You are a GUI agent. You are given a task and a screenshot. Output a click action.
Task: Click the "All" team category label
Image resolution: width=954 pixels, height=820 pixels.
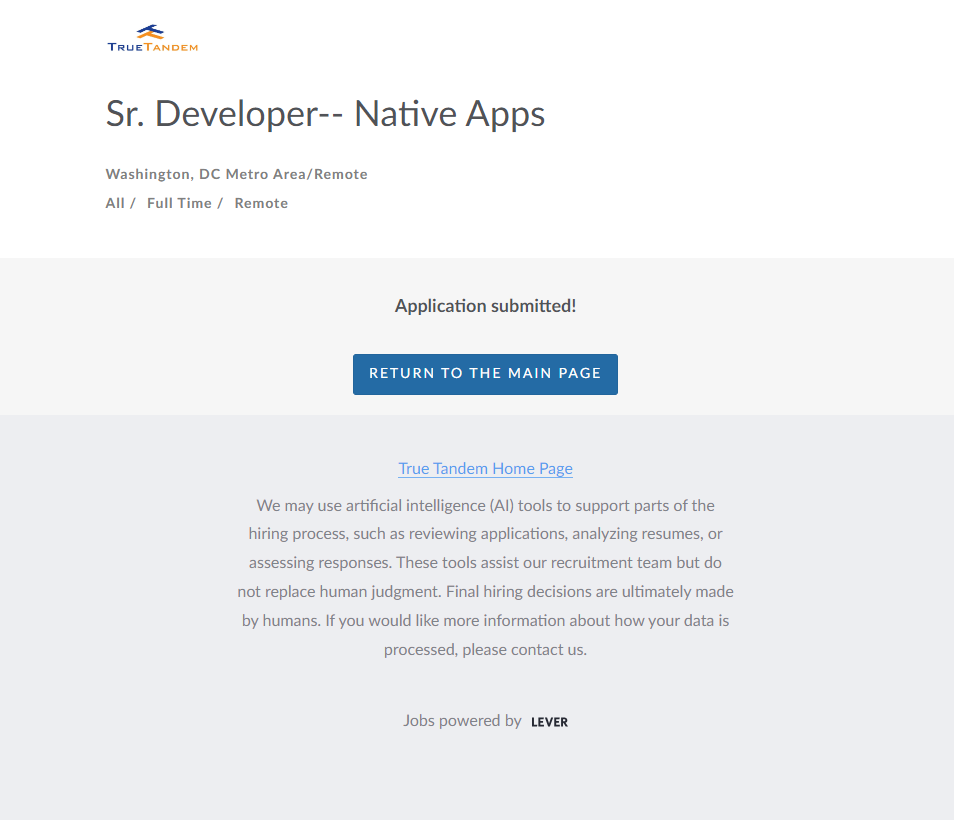pyautogui.click(x=115, y=203)
